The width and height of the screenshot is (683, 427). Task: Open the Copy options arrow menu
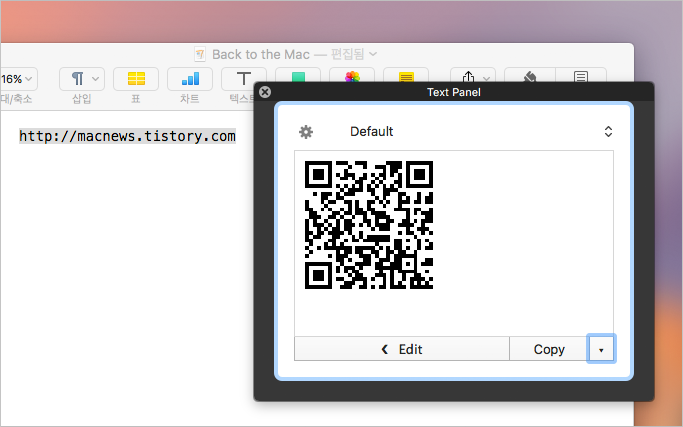(601, 349)
